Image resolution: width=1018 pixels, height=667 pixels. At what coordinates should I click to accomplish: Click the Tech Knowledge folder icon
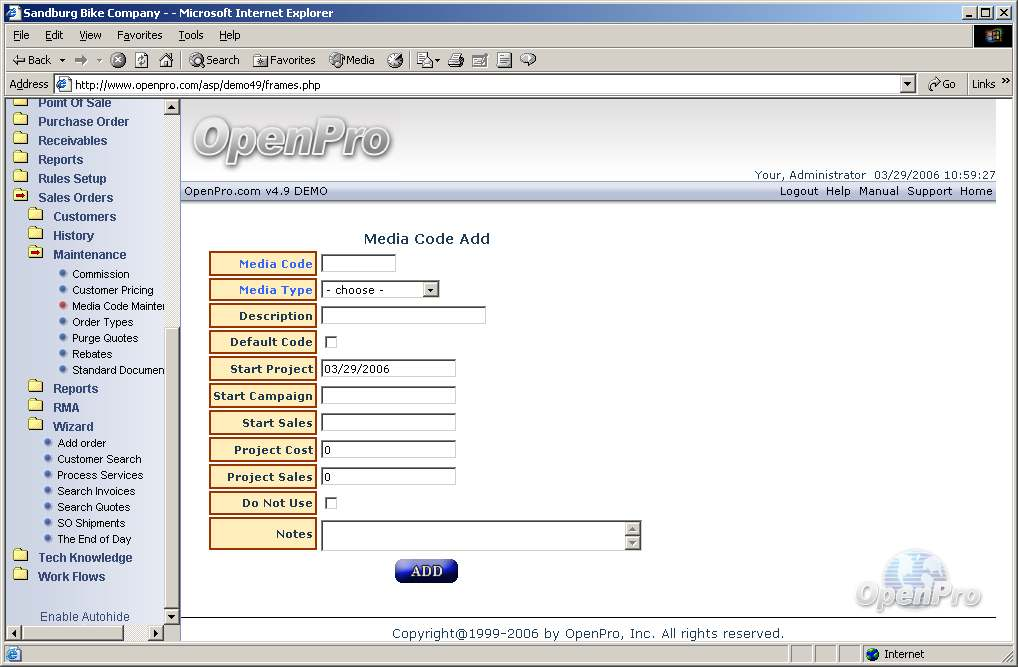(20, 557)
